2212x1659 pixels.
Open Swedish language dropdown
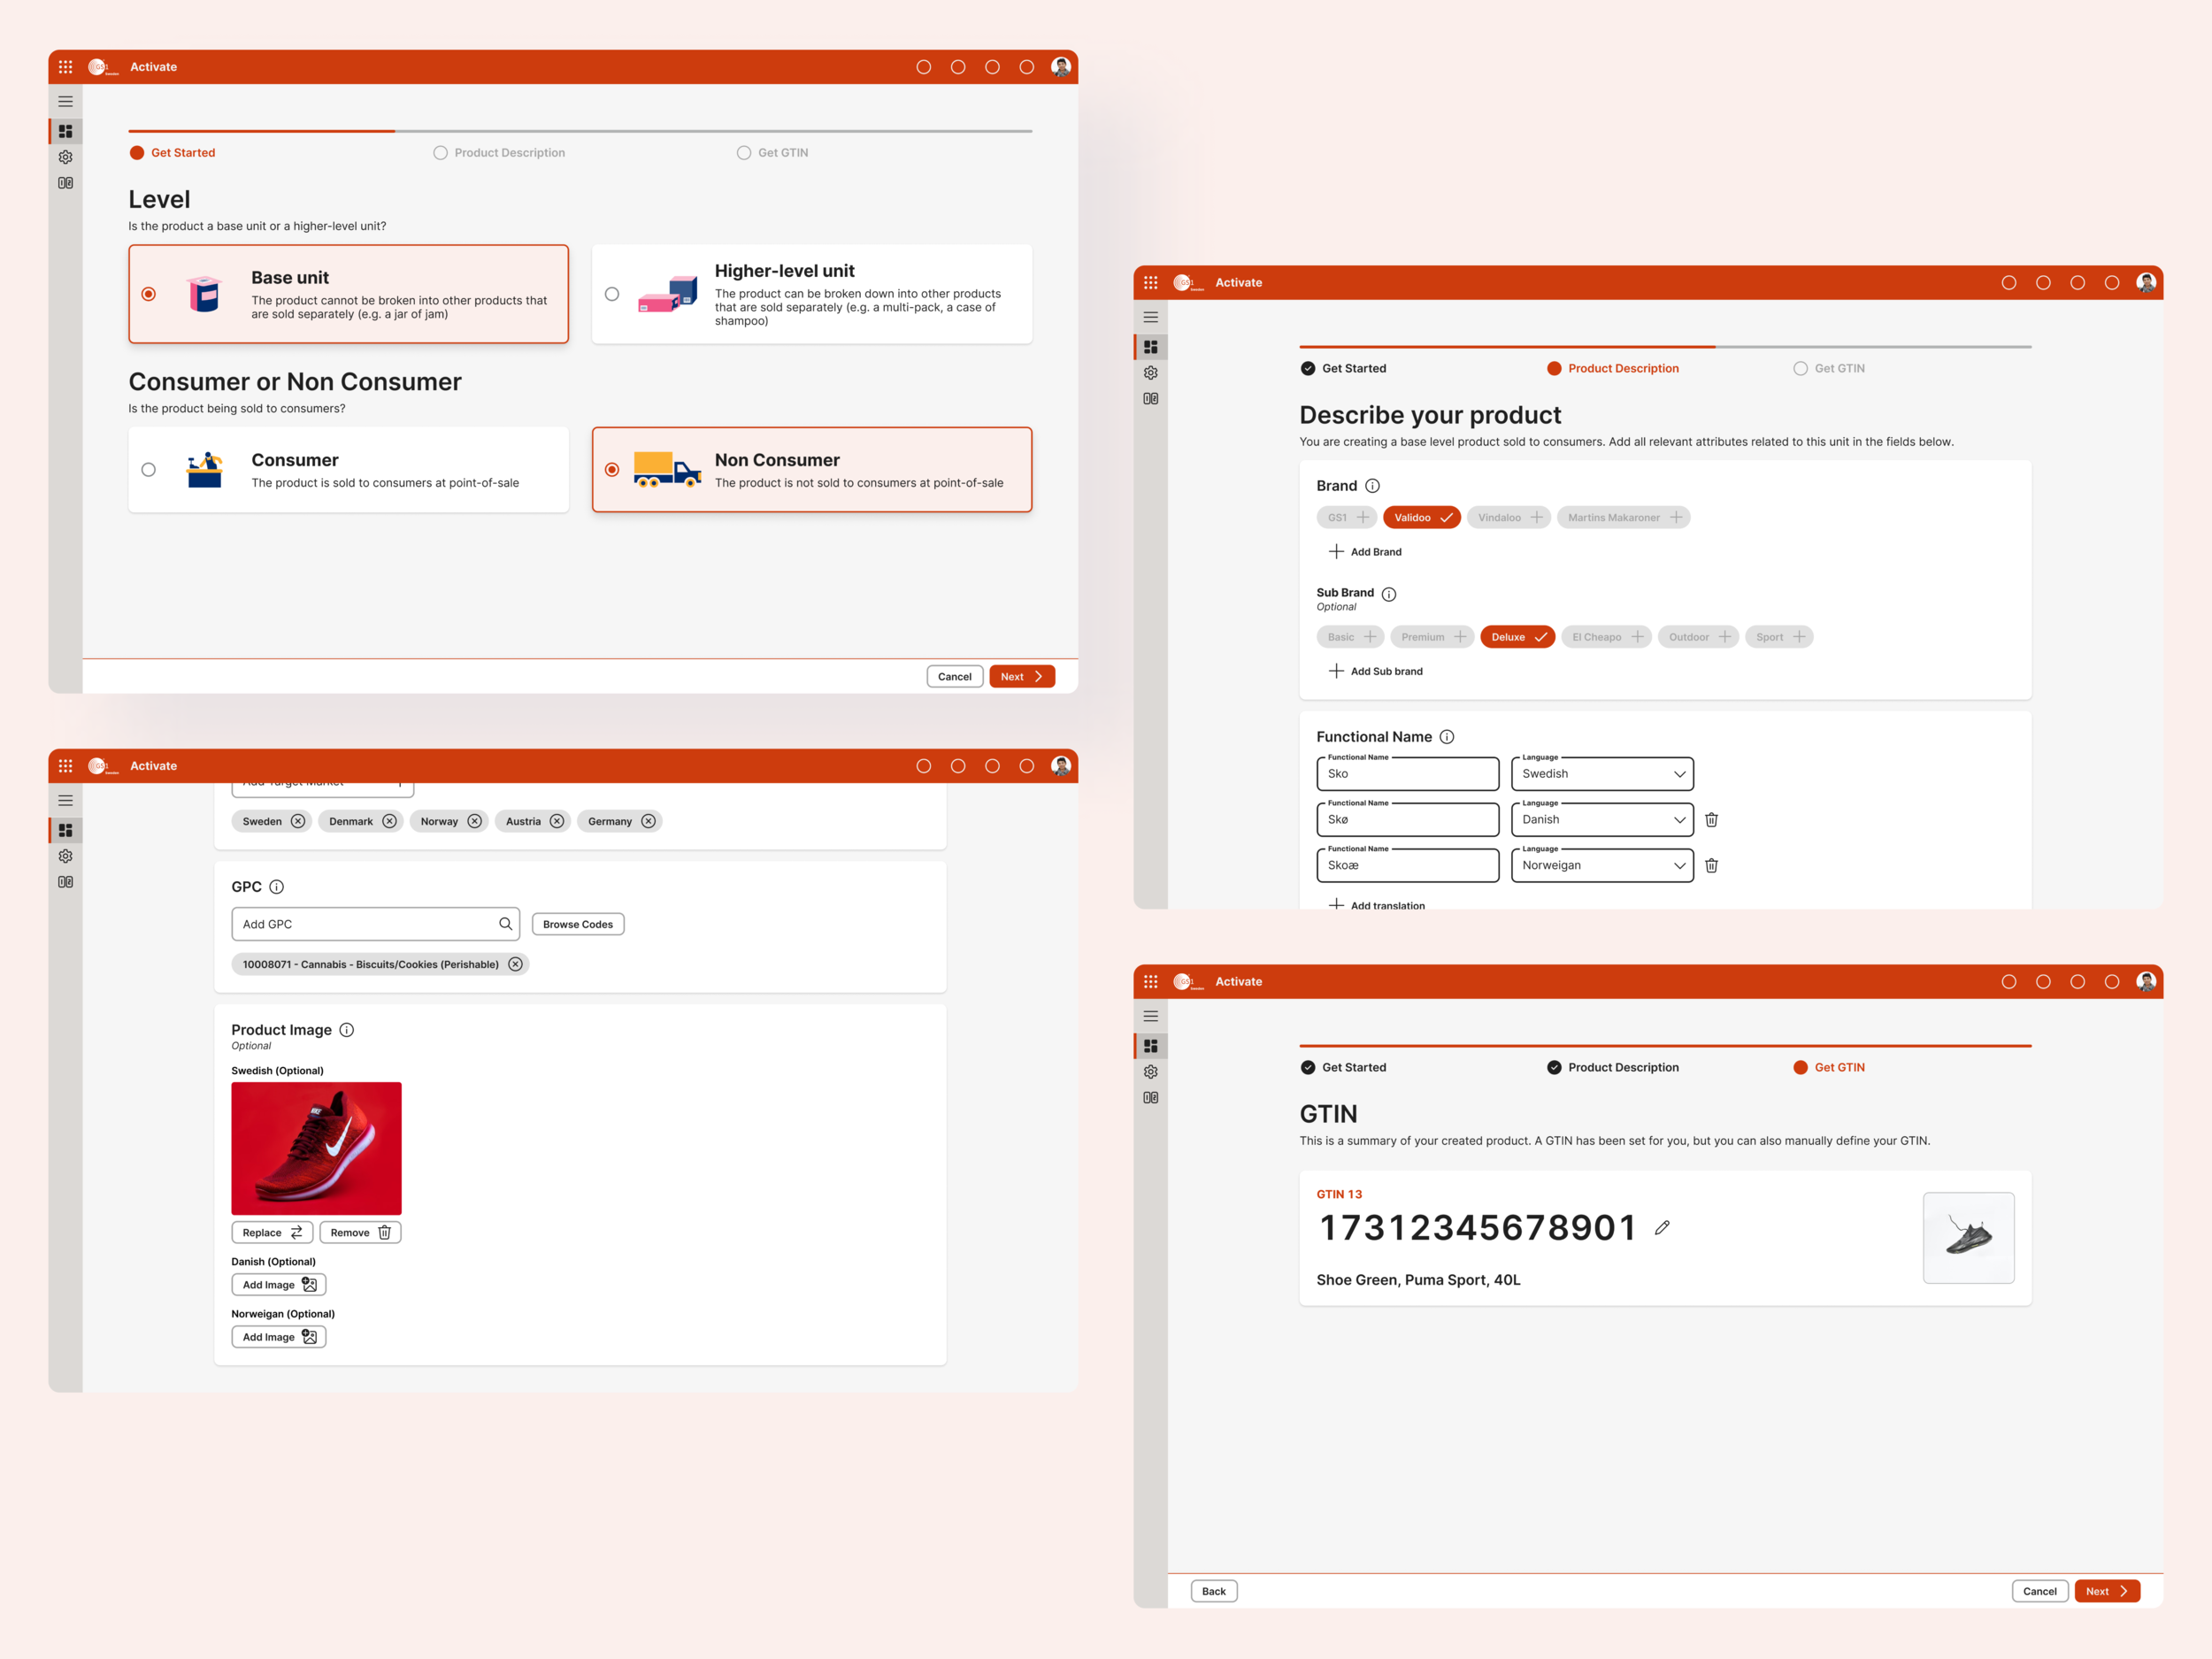[1602, 774]
